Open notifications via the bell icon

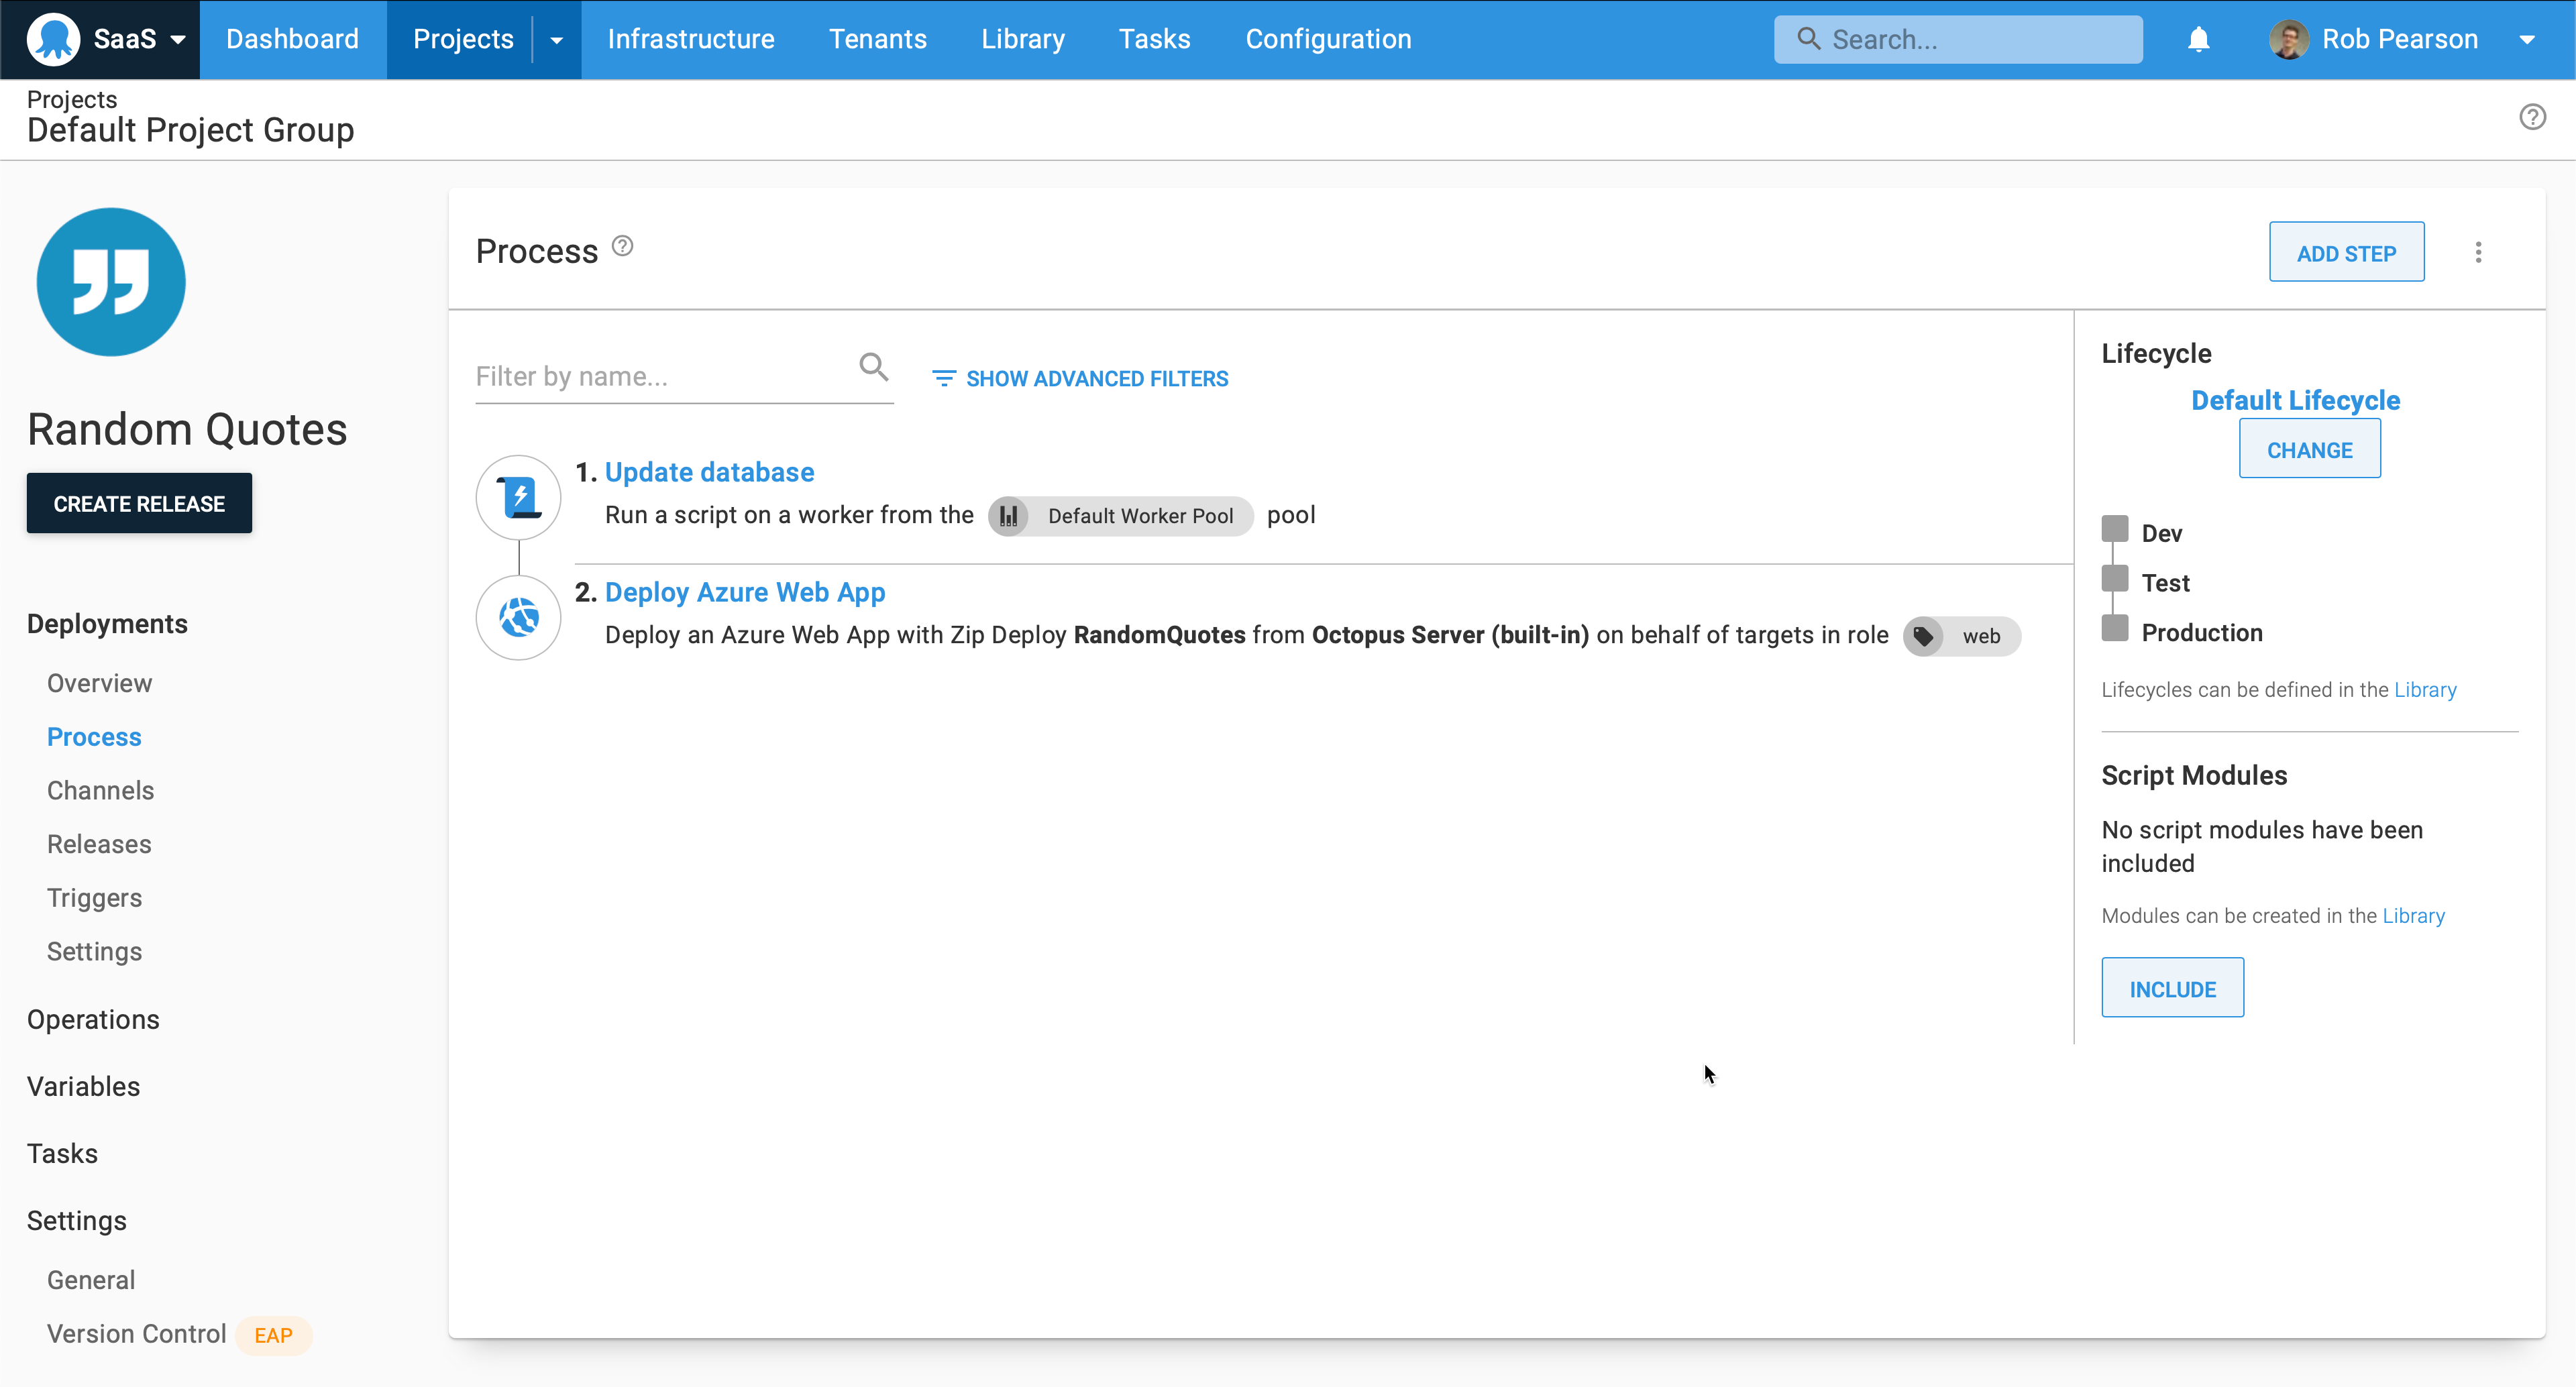2198,39
